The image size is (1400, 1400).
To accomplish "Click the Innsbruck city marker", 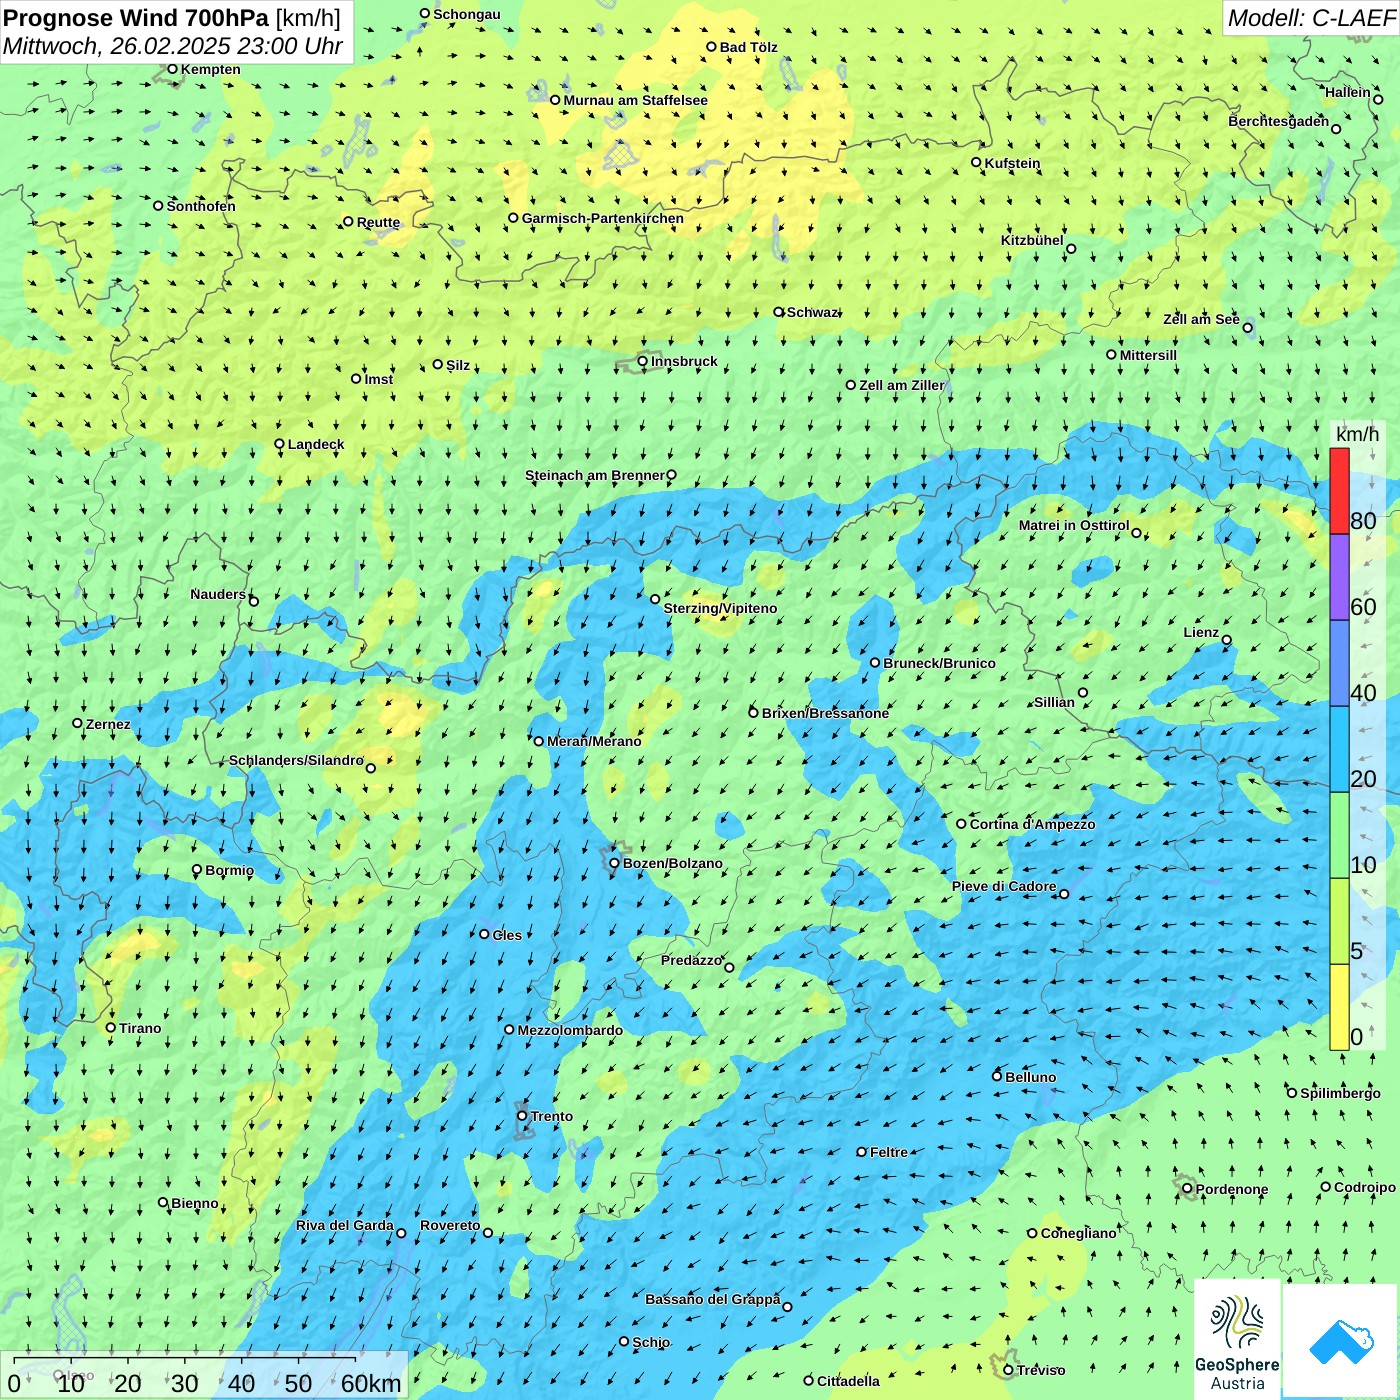I will [x=643, y=362].
